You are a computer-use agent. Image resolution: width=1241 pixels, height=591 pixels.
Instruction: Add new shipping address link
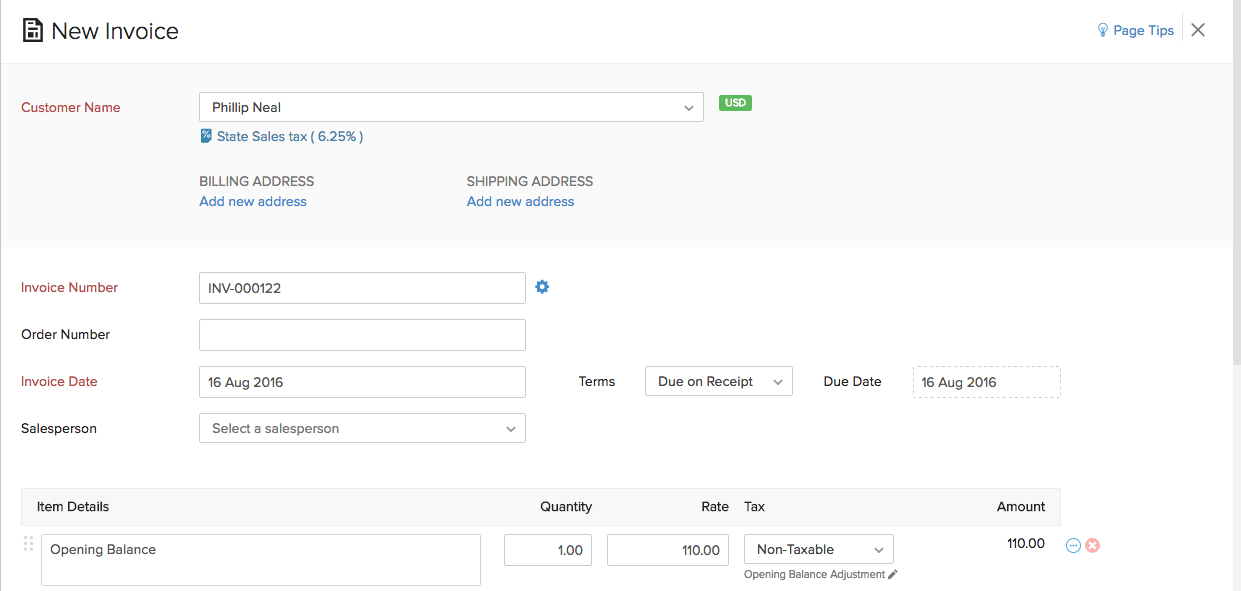coord(520,201)
